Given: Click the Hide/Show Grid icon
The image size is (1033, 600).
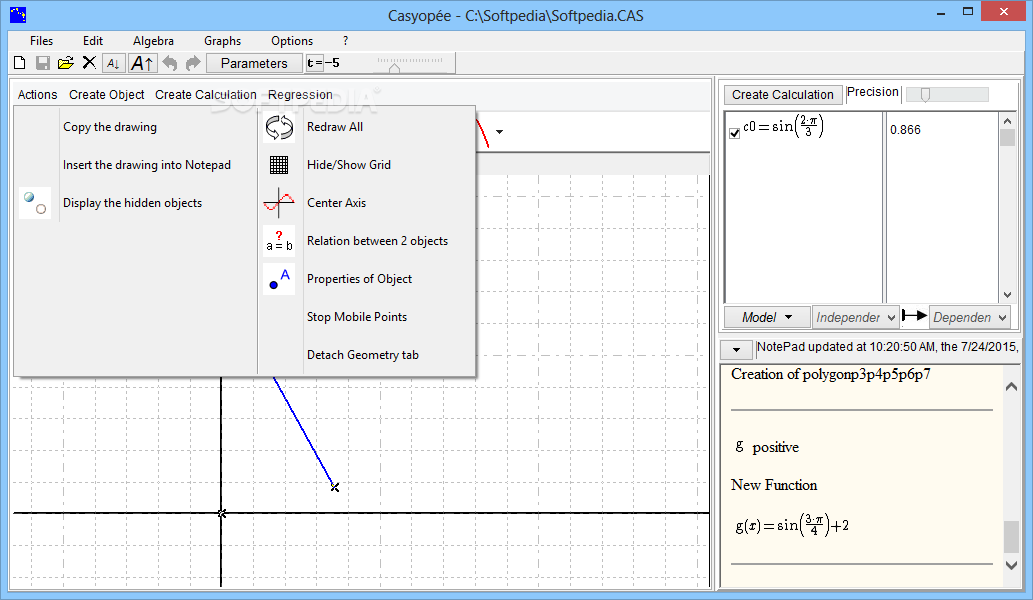Looking at the screenshot, I should coord(279,165).
